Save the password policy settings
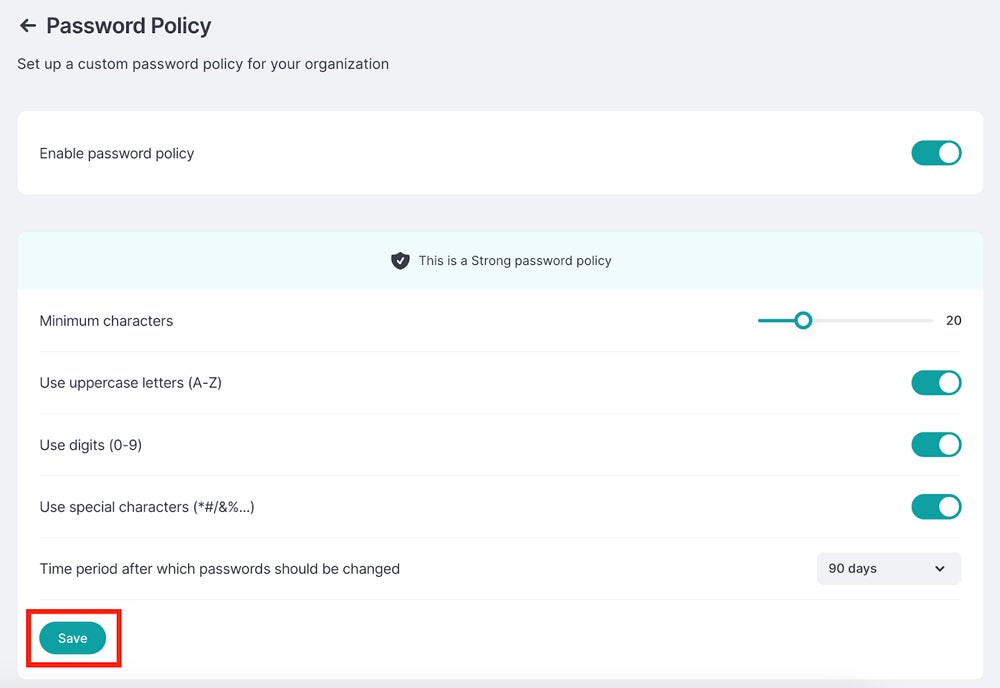Image resolution: width=1000 pixels, height=688 pixels. pos(72,638)
